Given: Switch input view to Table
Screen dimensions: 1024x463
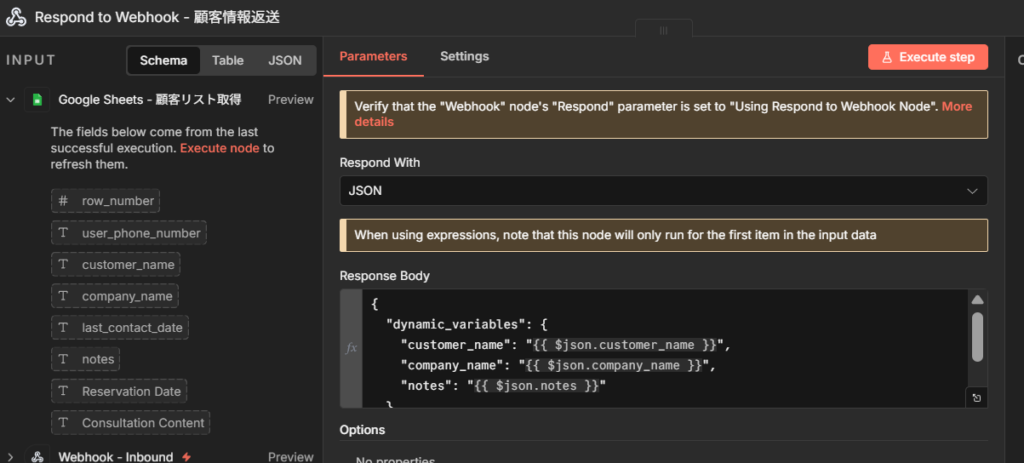Looking at the screenshot, I should [x=227, y=60].
